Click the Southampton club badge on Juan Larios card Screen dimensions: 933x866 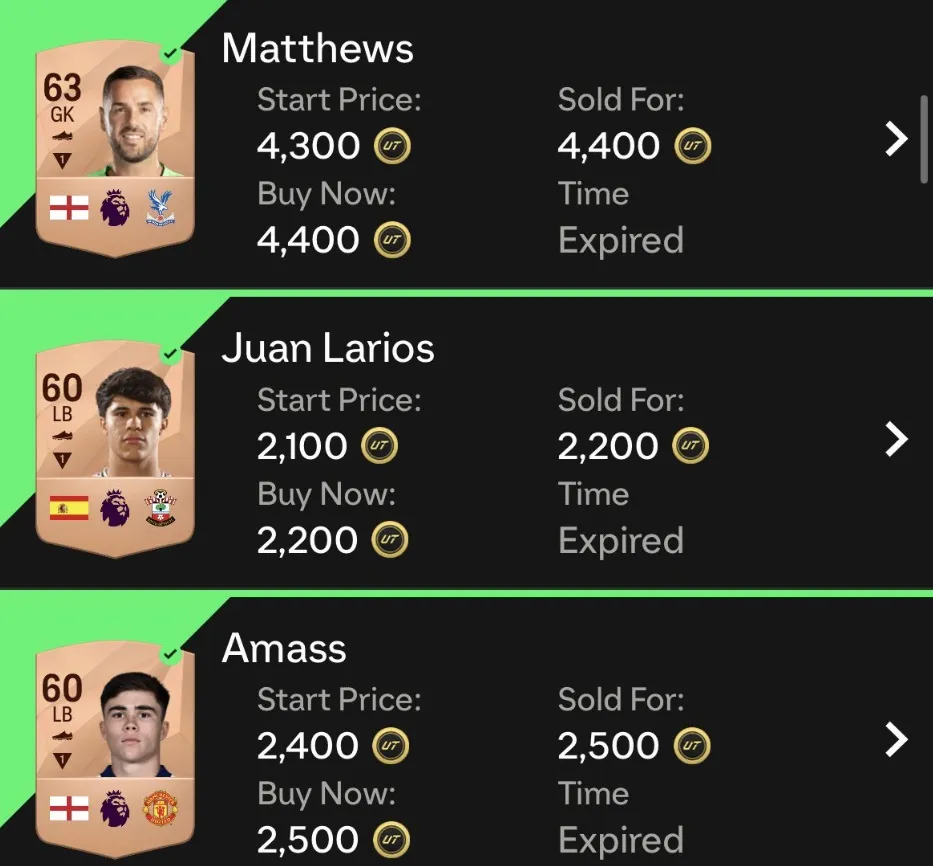click(159, 506)
